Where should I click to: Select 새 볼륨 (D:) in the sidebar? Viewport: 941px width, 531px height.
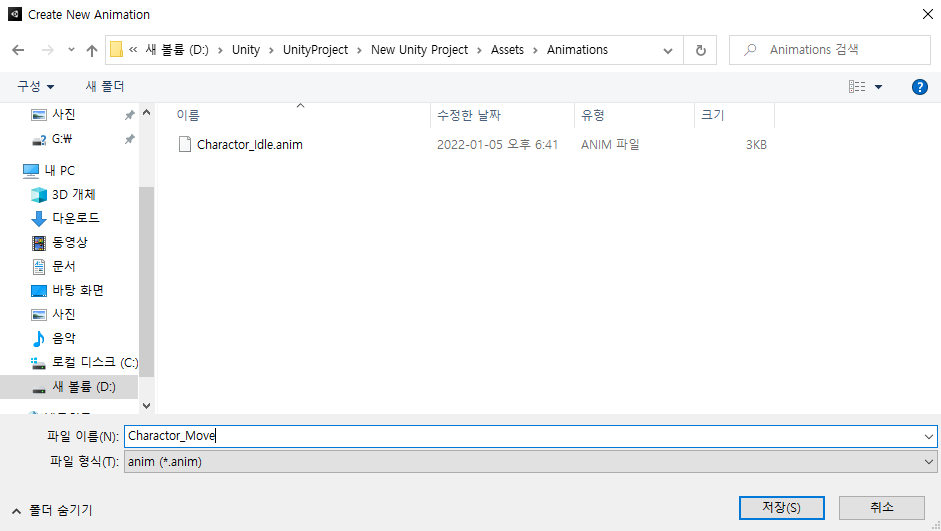(x=83, y=387)
